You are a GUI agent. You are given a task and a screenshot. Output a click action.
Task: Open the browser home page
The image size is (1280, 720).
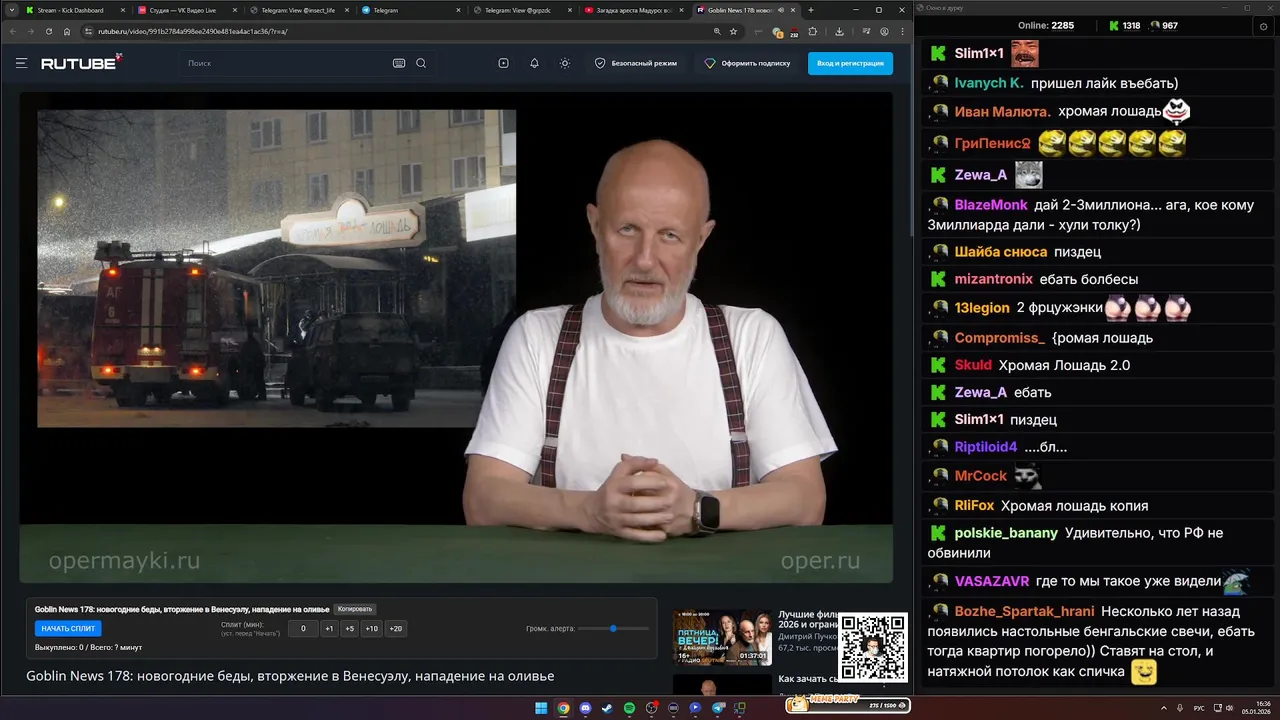point(67,31)
